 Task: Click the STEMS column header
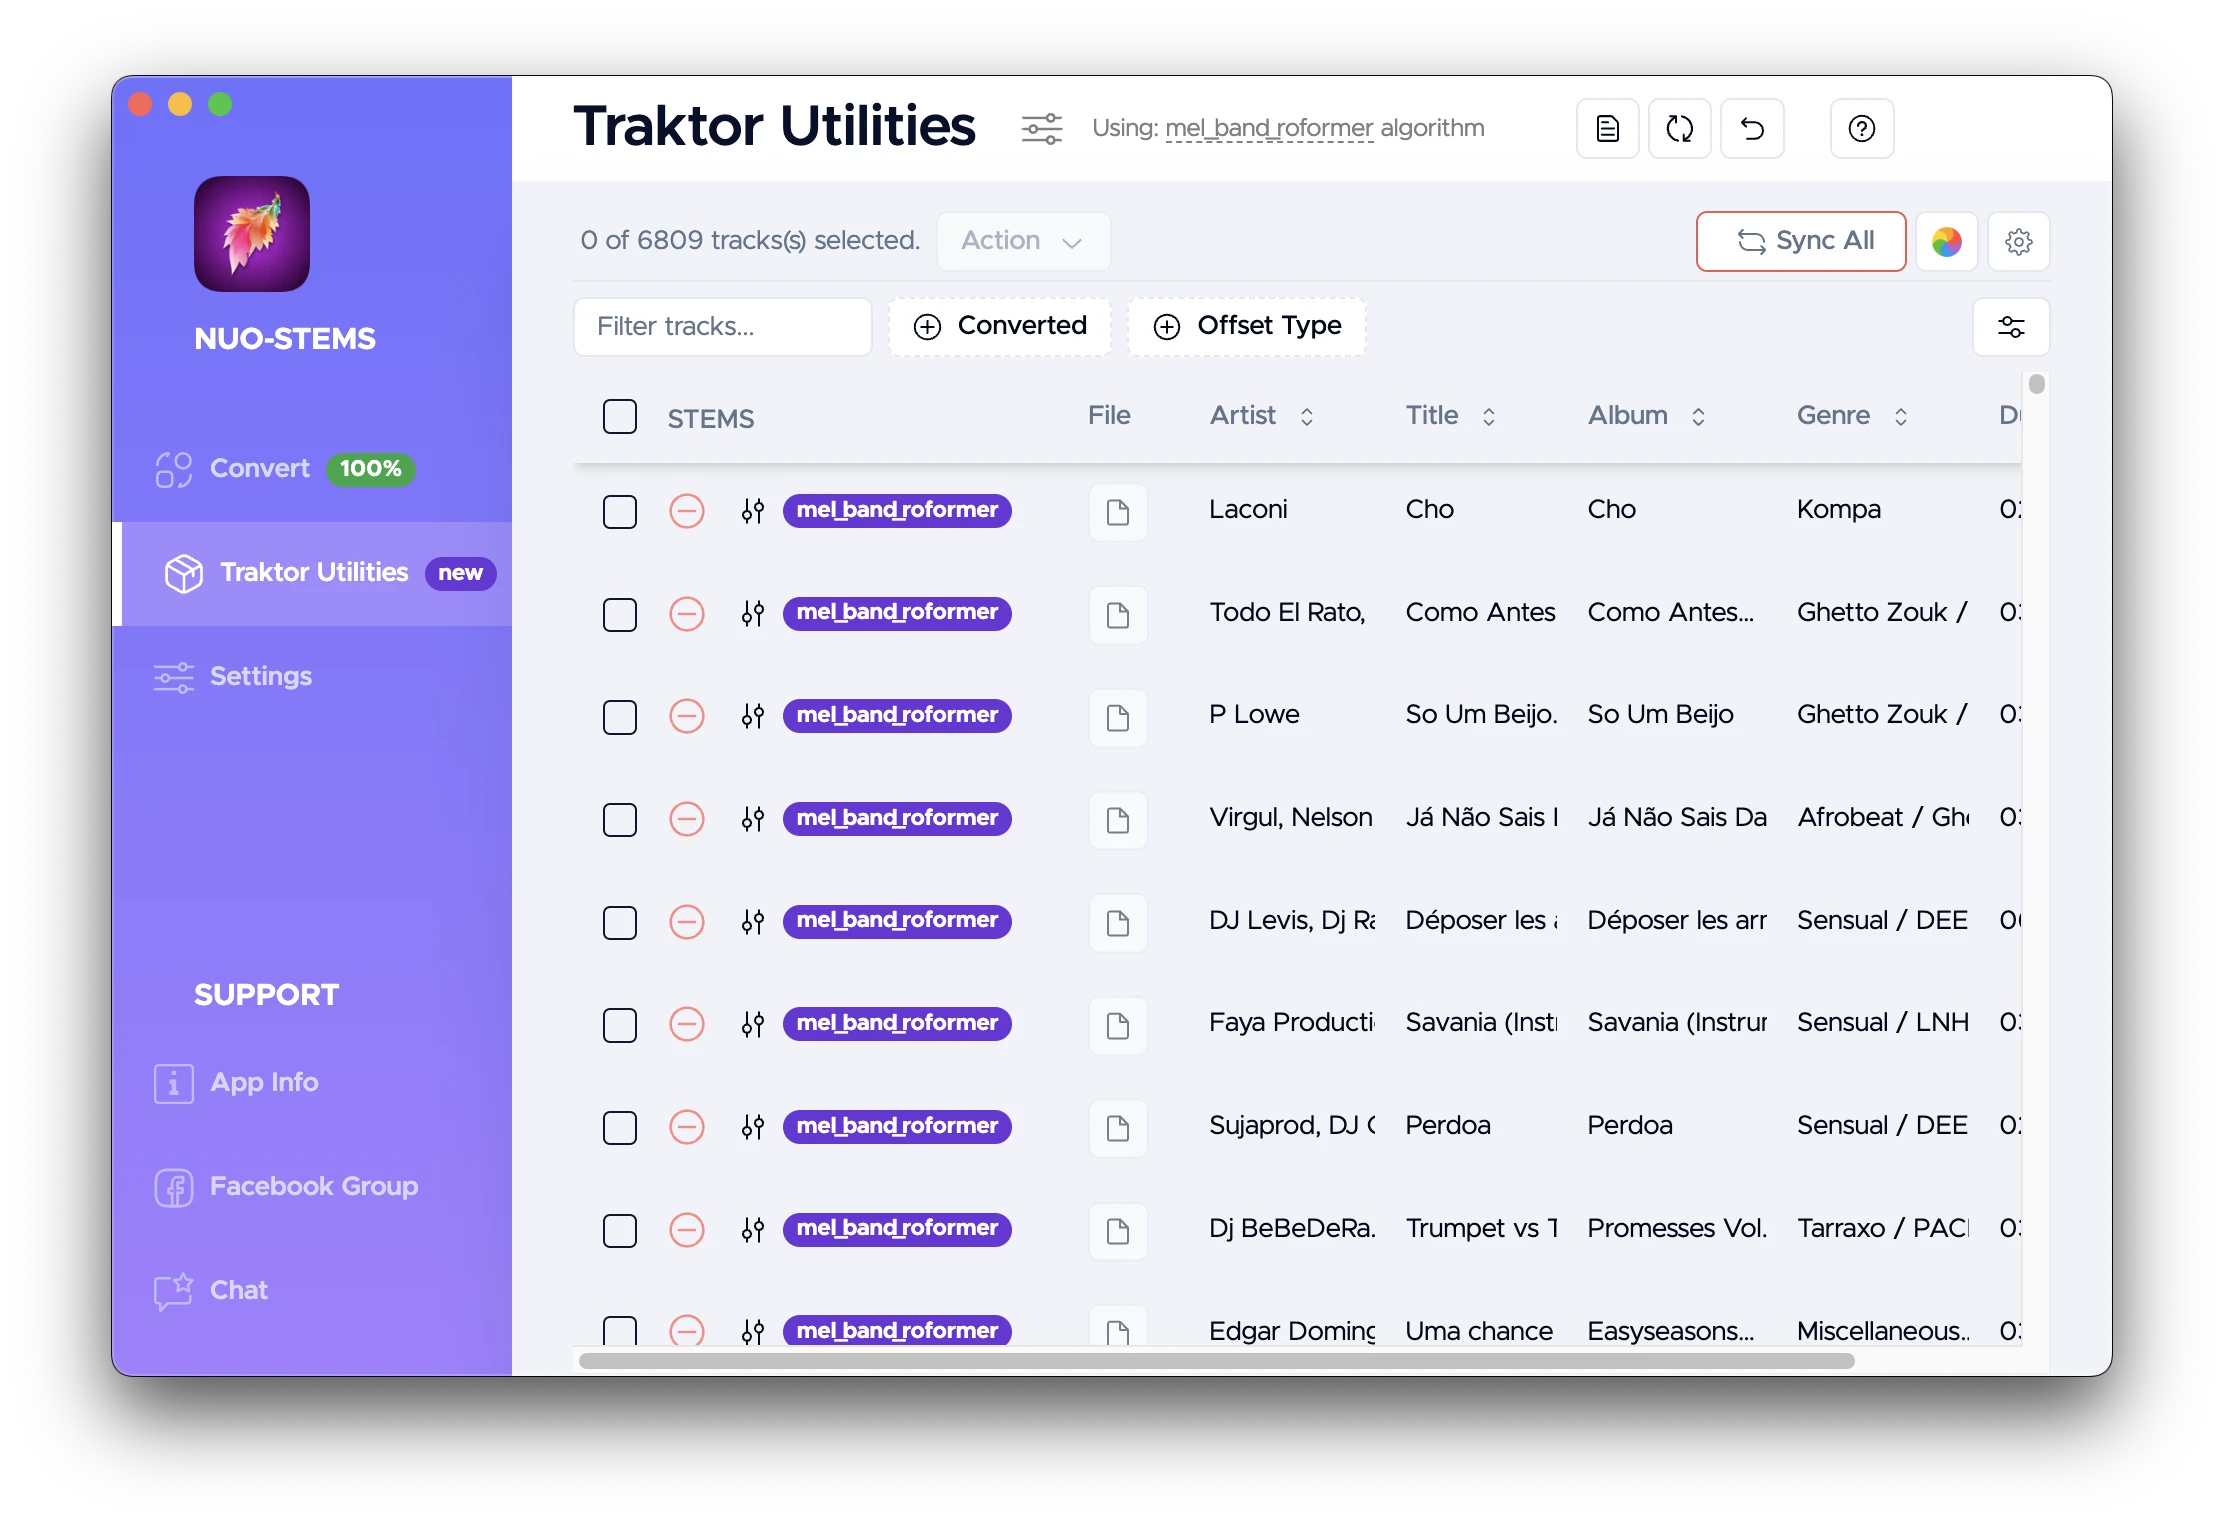[x=710, y=419]
